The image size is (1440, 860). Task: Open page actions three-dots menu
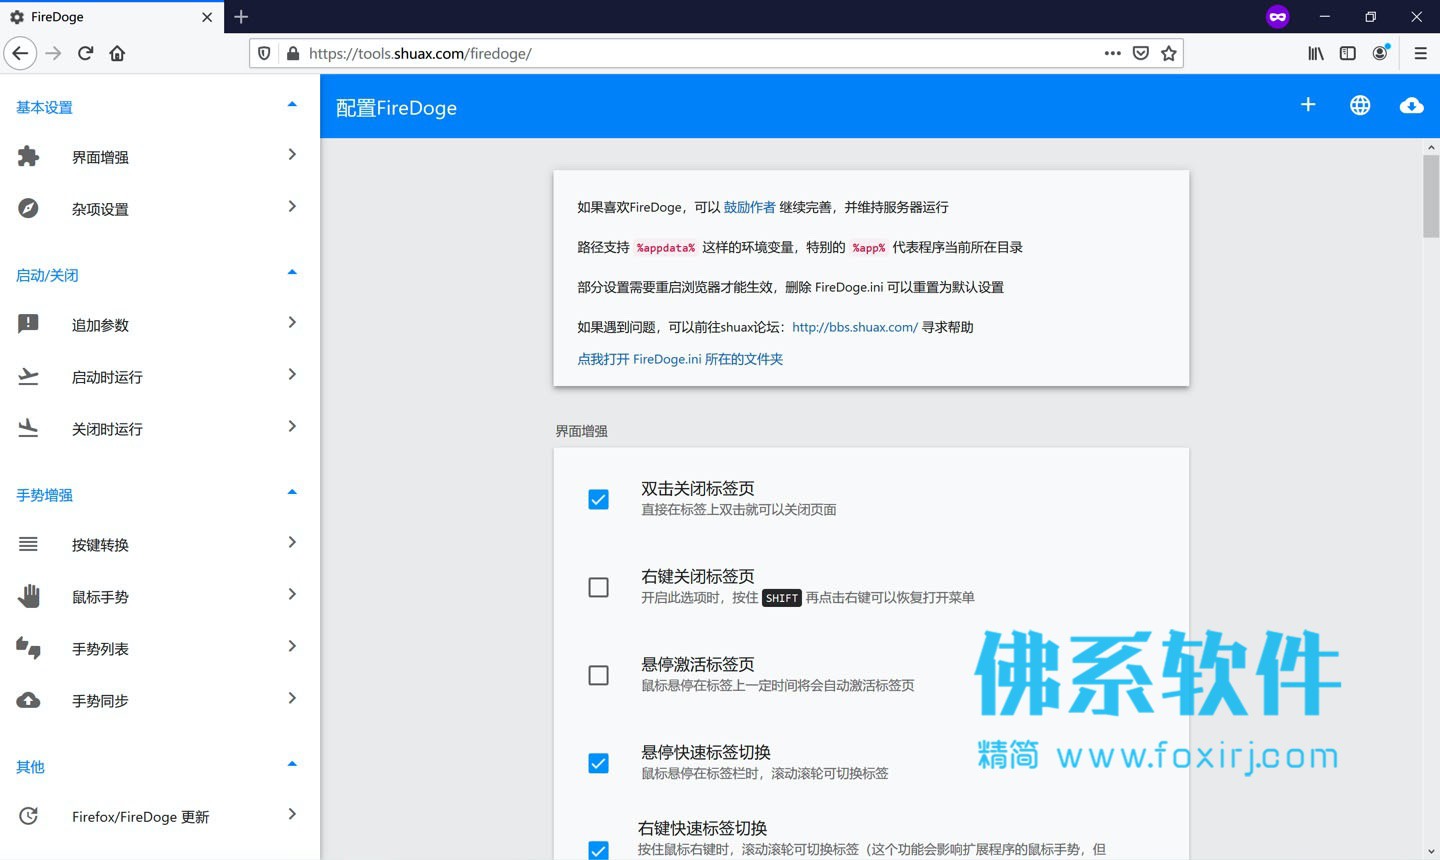1112,53
